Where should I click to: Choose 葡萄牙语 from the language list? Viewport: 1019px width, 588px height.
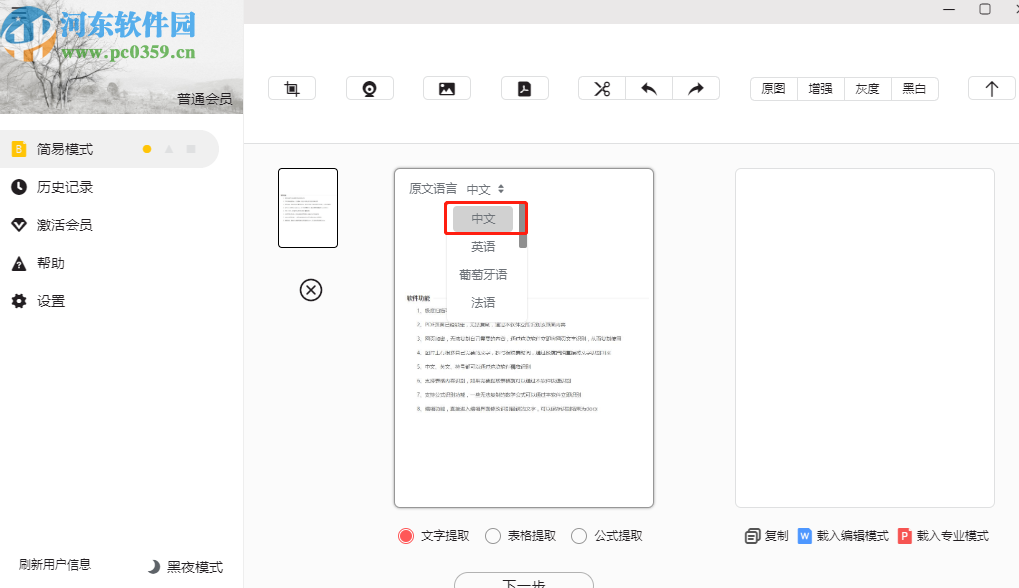point(483,274)
